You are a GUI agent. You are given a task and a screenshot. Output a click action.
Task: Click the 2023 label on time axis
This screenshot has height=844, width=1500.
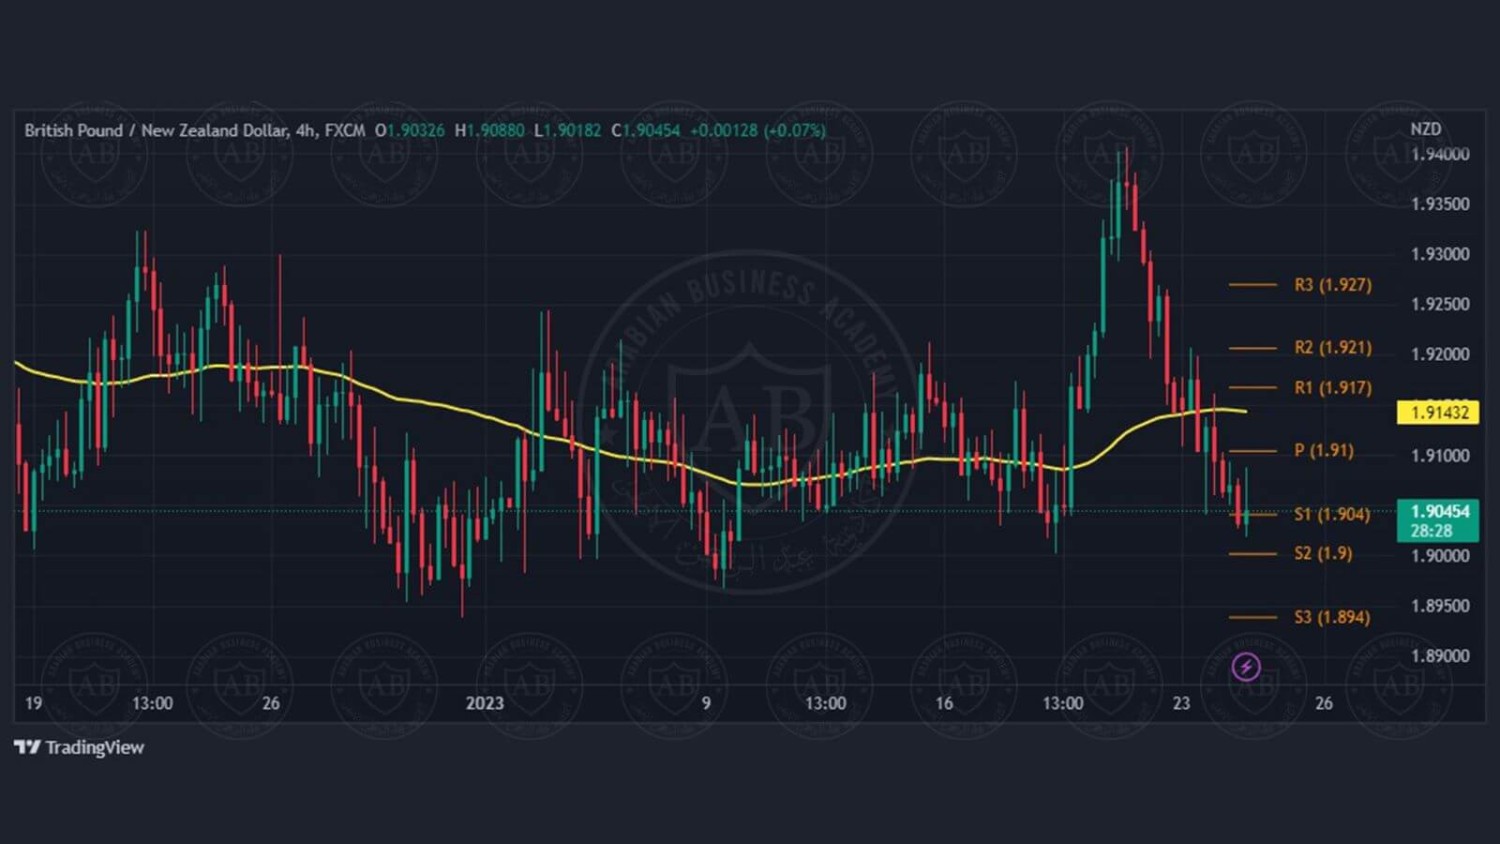pyautogui.click(x=485, y=703)
